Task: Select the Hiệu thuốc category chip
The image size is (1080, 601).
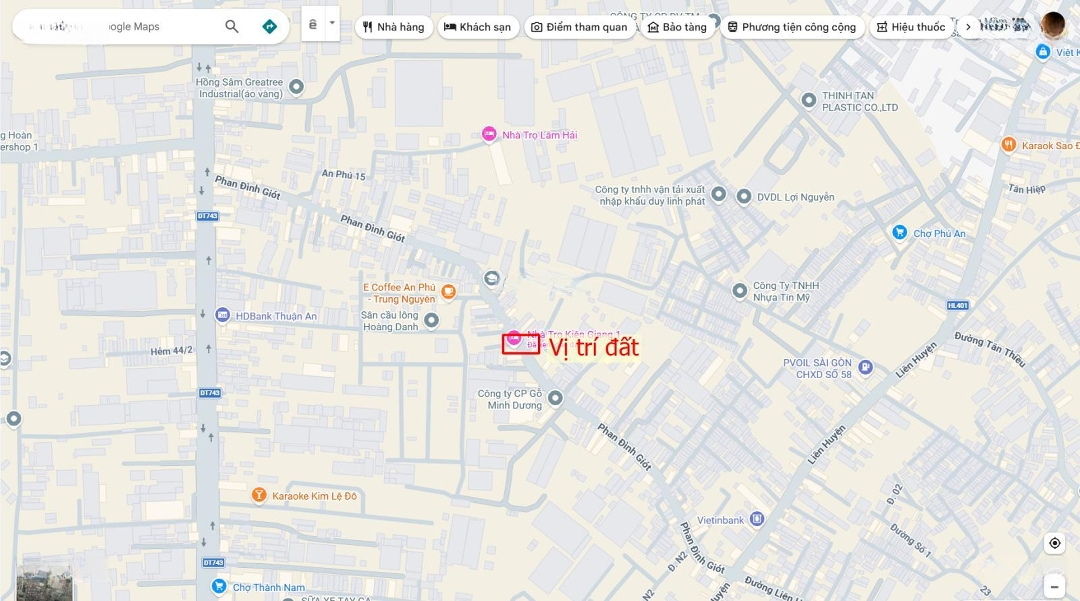Action: tap(910, 27)
